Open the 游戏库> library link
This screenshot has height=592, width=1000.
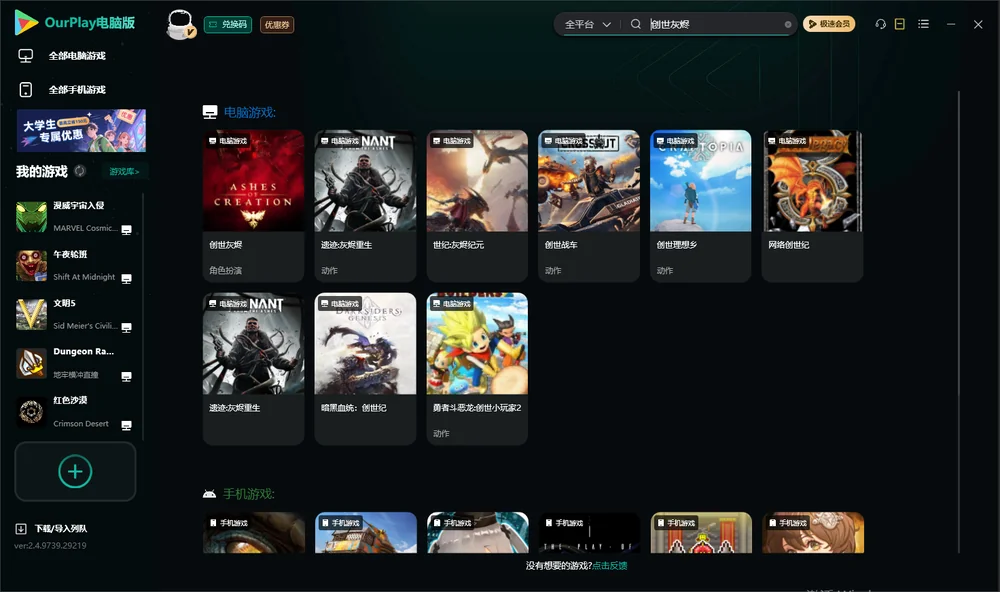pyautogui.click(x=124, y=171)
